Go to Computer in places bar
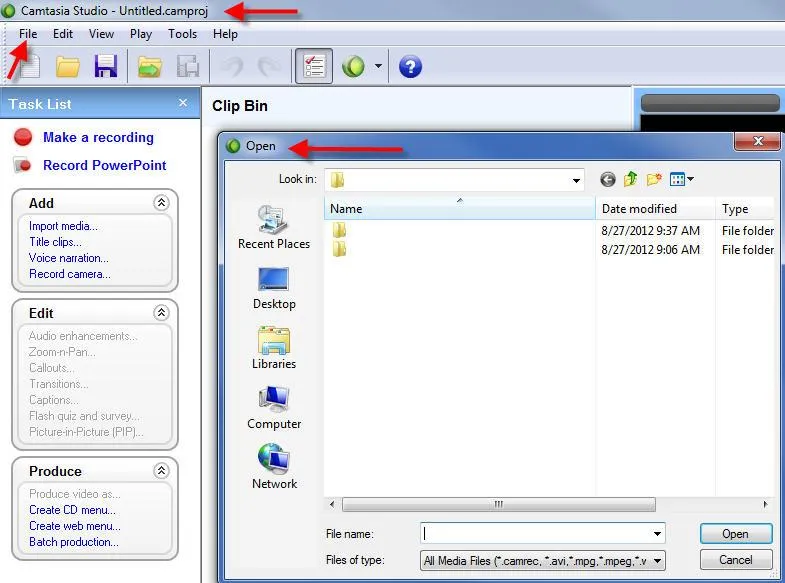Viewport: 785px width, 583px height. [274, 408]
